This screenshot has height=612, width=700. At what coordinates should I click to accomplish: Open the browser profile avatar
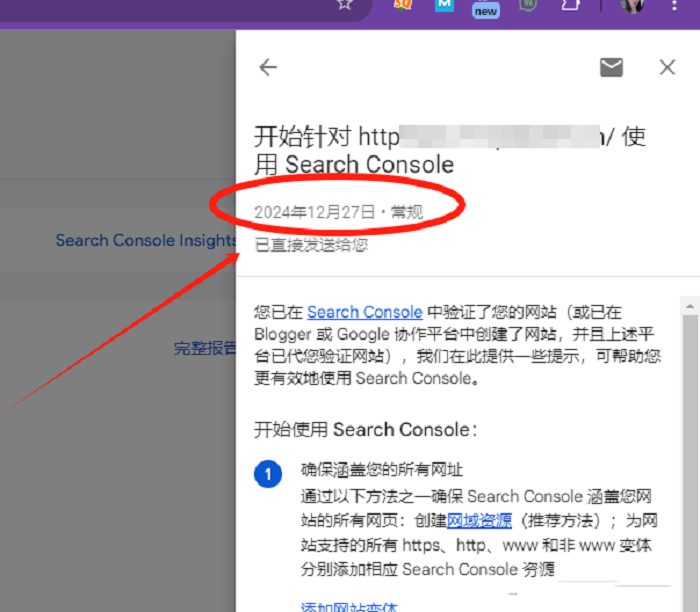pyautogui.click(x=632, y=5)
